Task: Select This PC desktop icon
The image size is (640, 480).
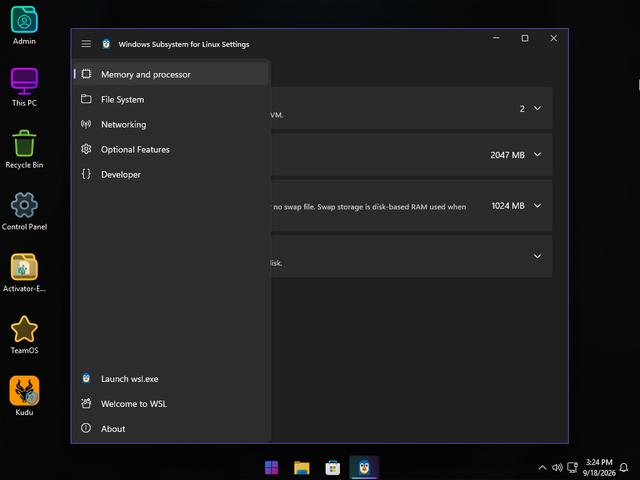Action: 24,87
